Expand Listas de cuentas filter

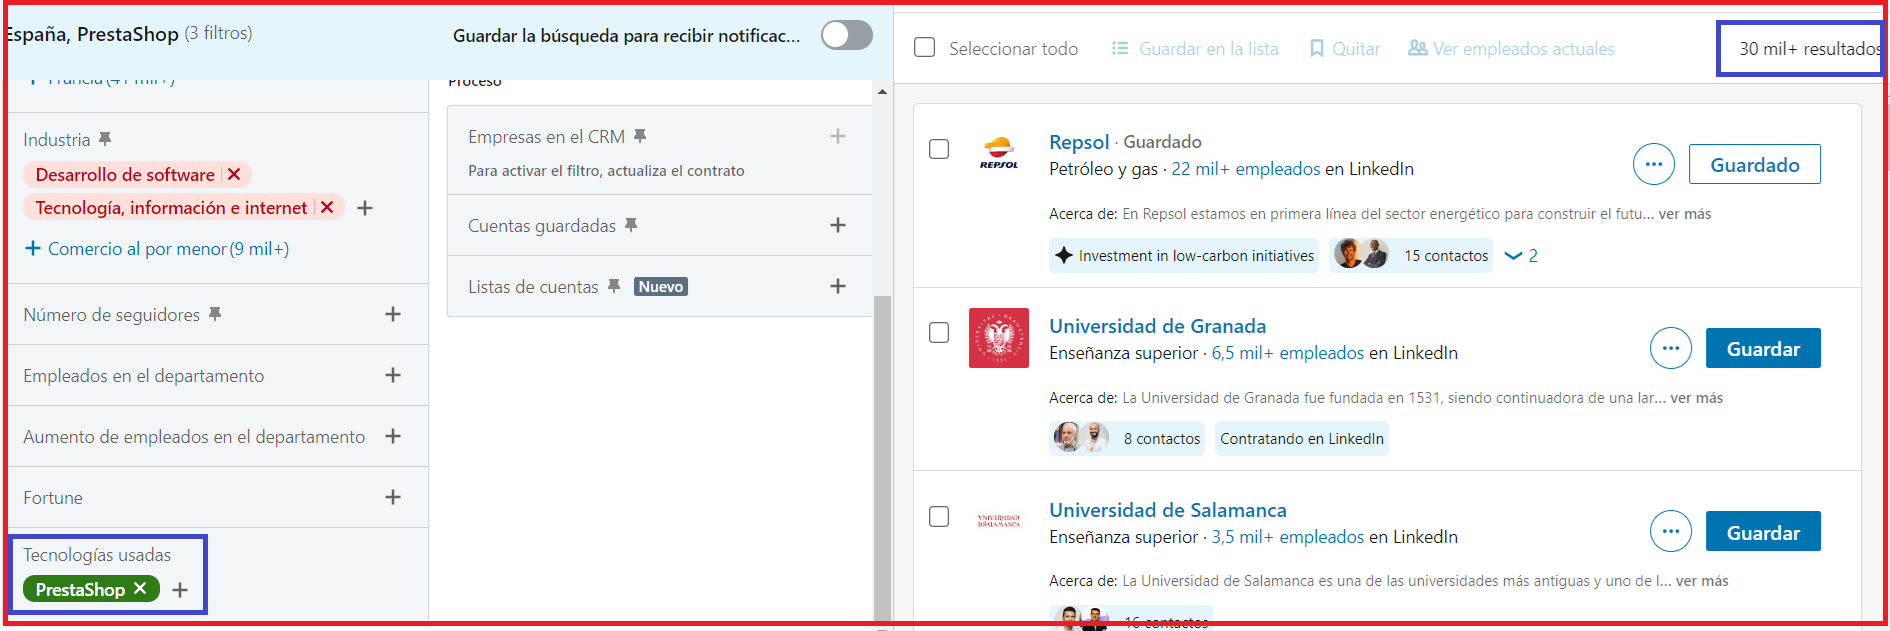pos(838,286)
